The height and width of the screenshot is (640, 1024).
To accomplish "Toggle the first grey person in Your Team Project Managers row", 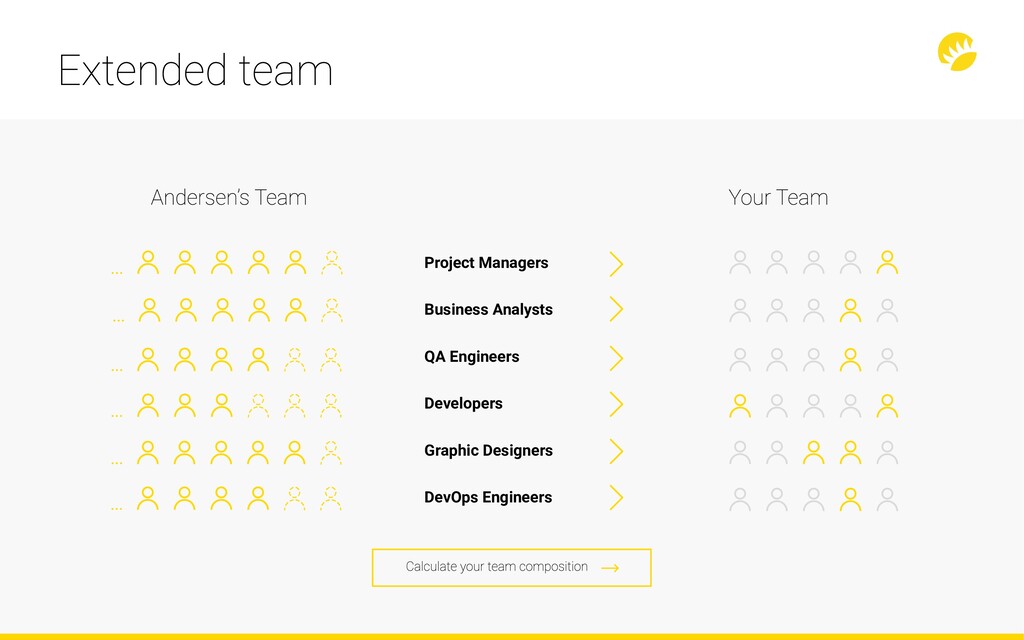I will [740, 263].
